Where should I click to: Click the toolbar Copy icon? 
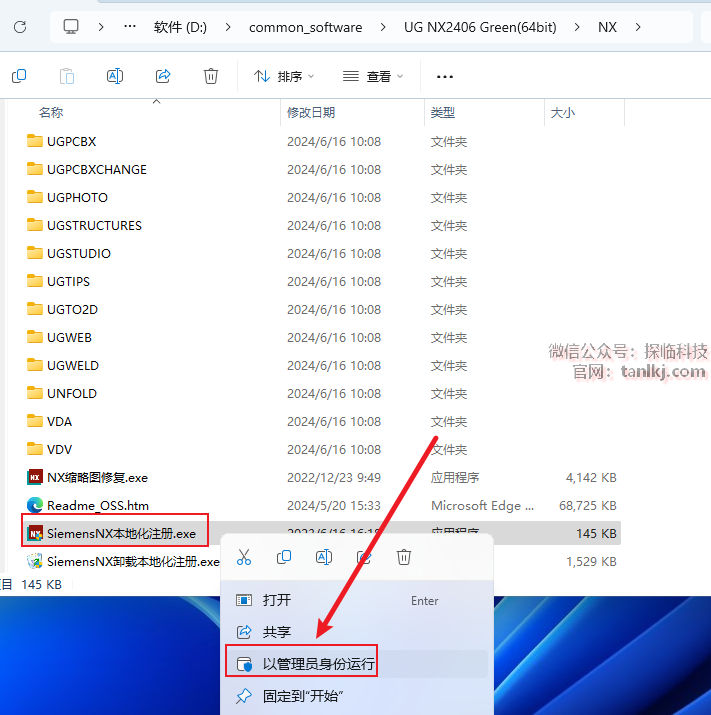(x=19, y=76)
